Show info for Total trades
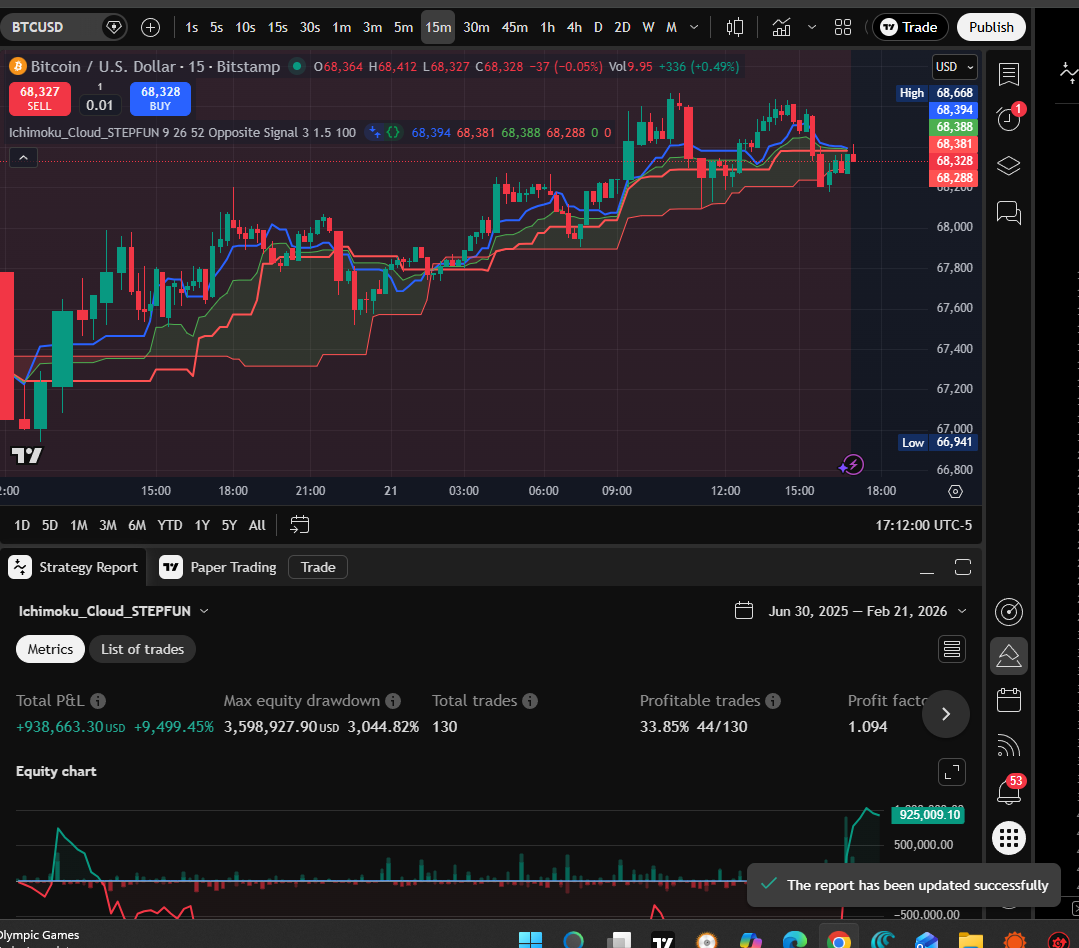 tap(530, 701)
